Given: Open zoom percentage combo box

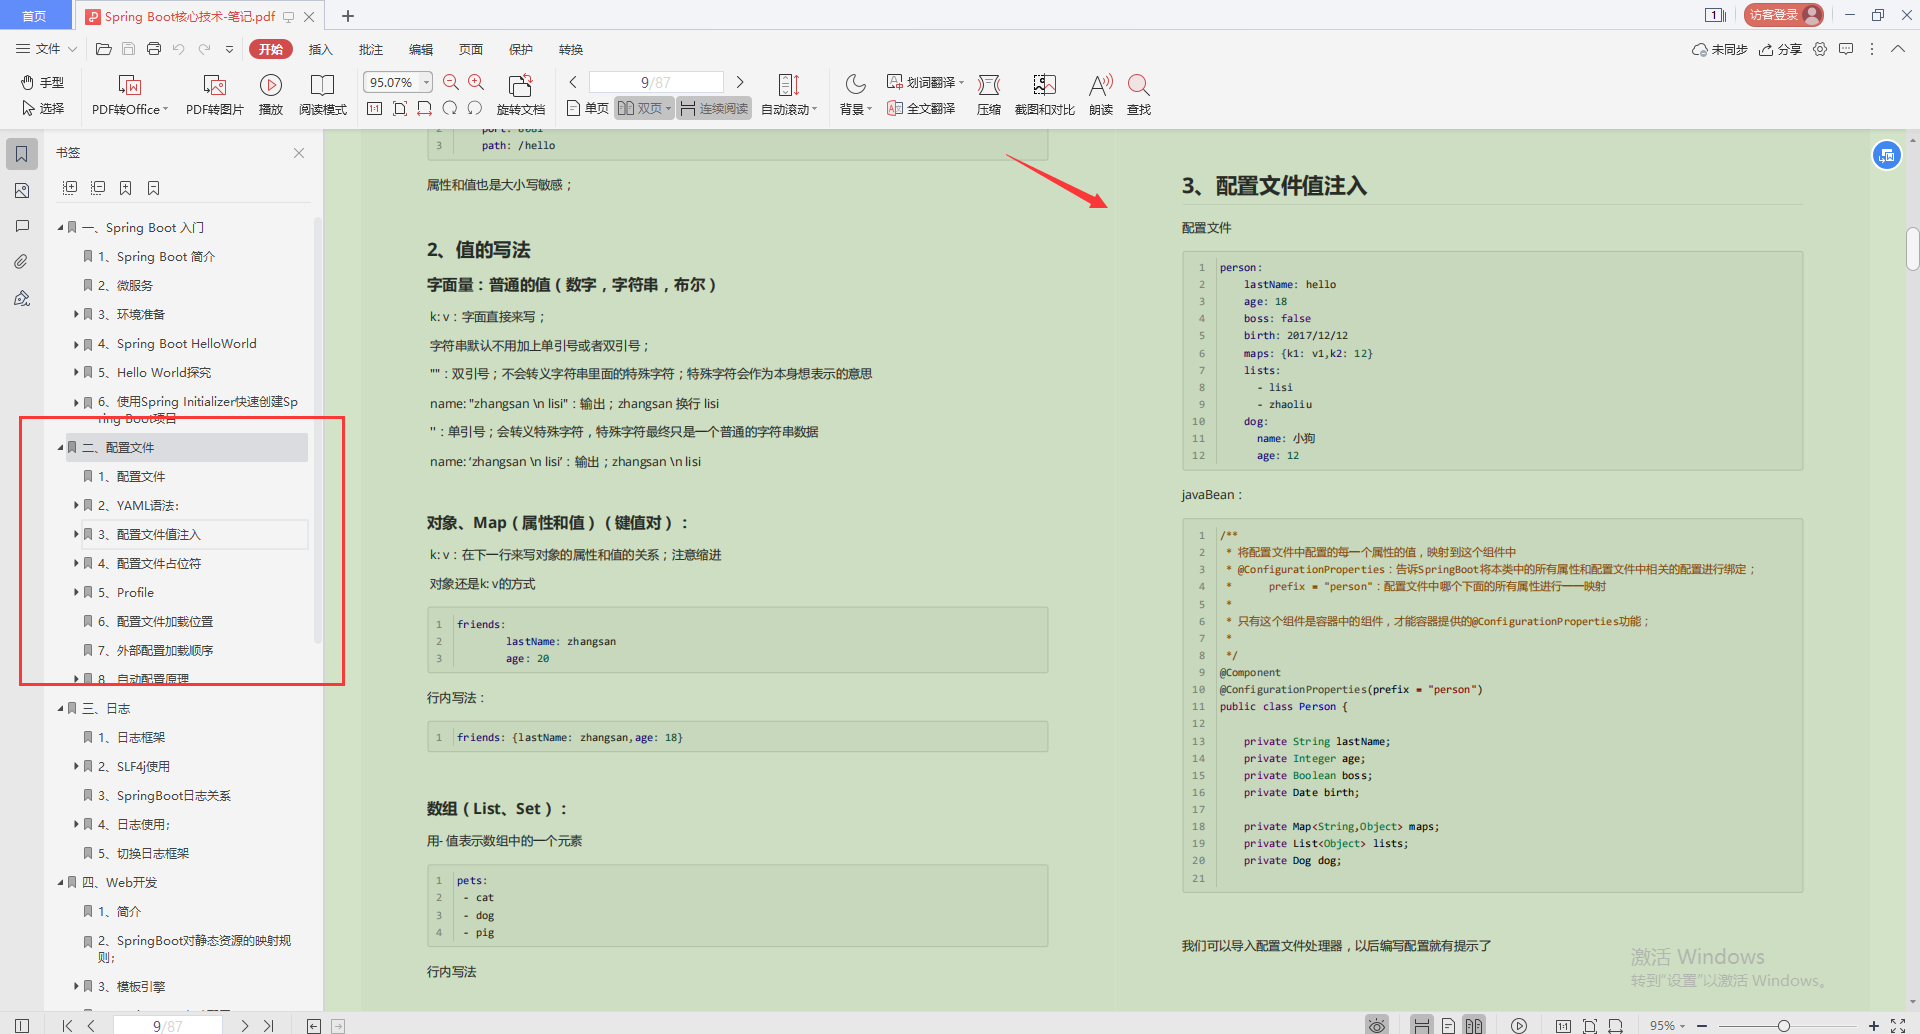Looking at the screenshot, I should (398, 82).
